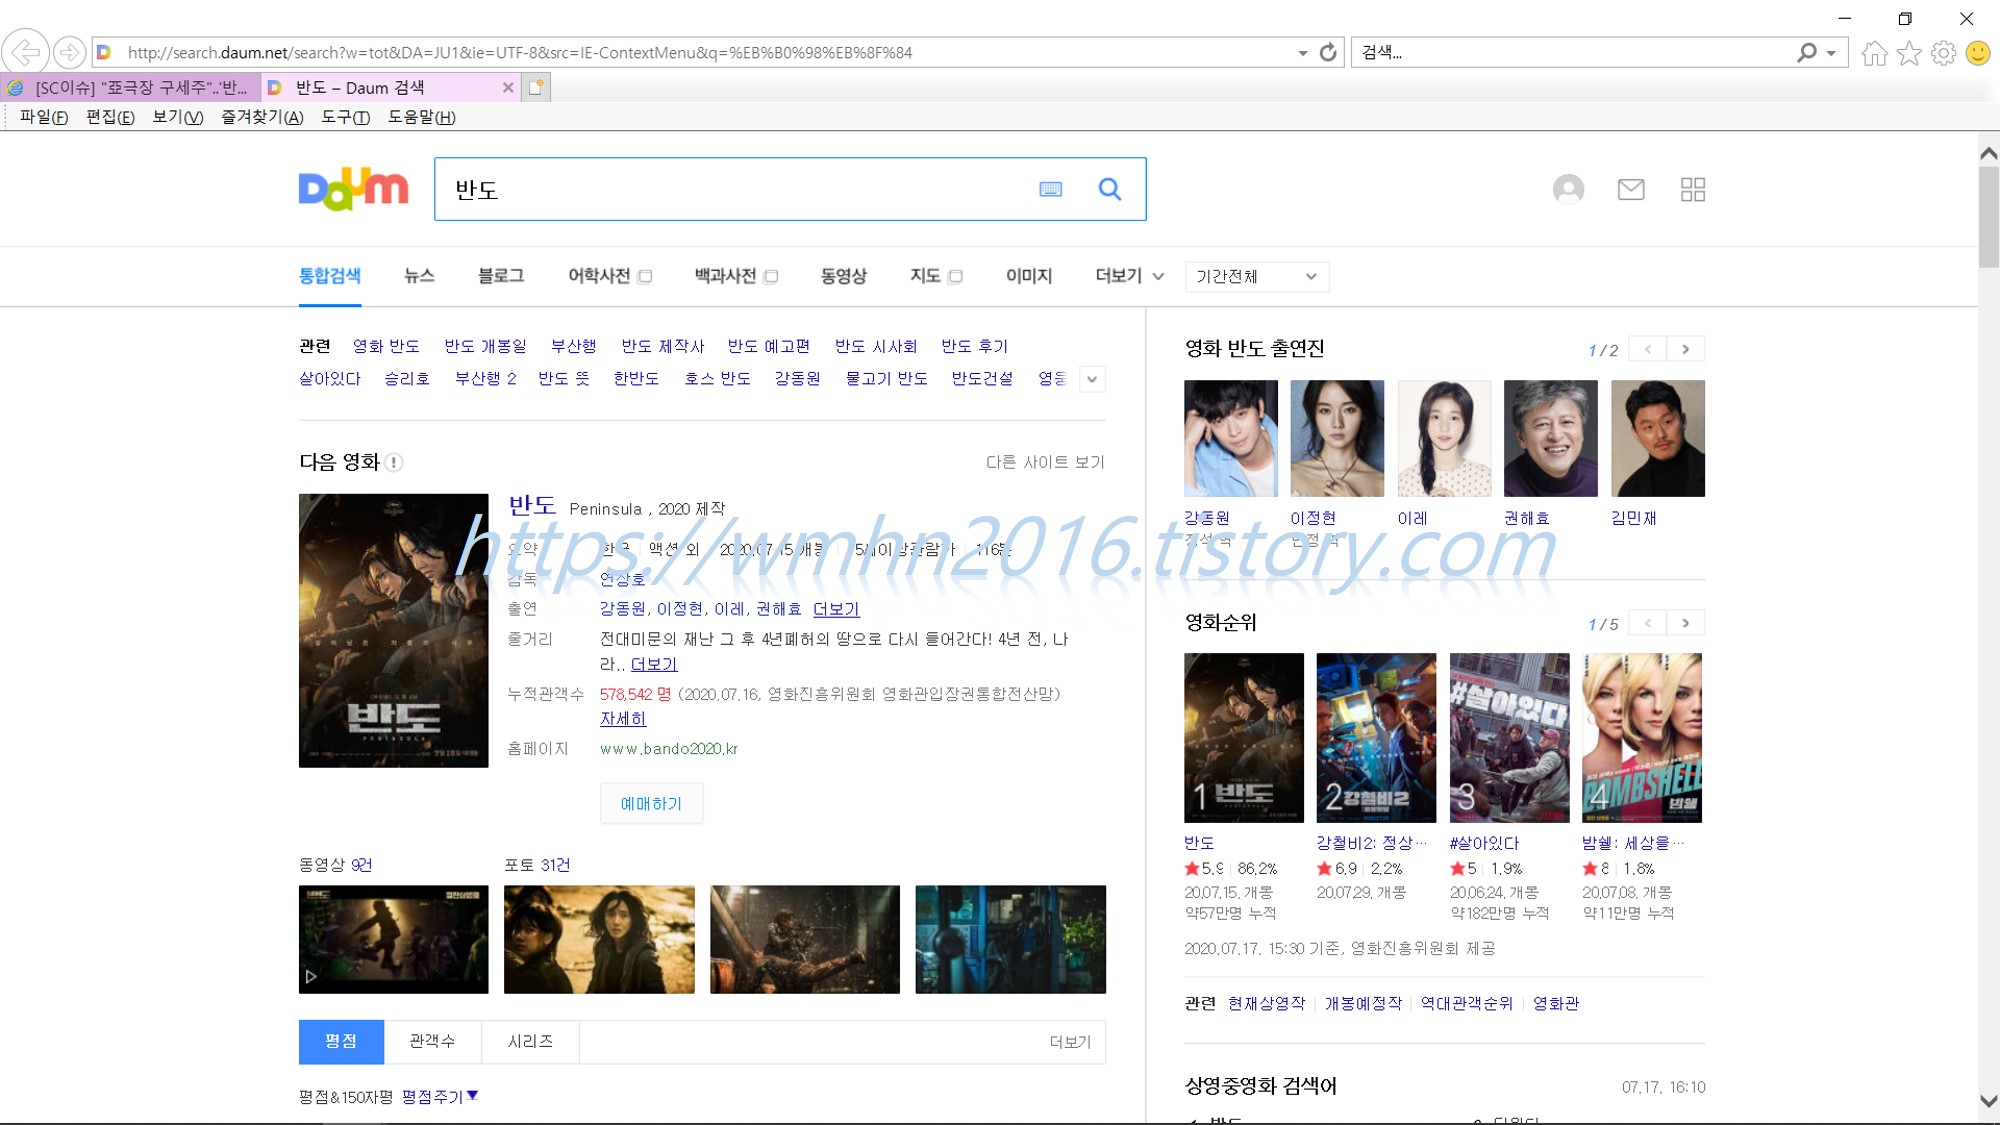Select the 관객수 tab
The width and height of the screenshot is (2000, 1125).
pyautogui.click(x=432, y=1041)
